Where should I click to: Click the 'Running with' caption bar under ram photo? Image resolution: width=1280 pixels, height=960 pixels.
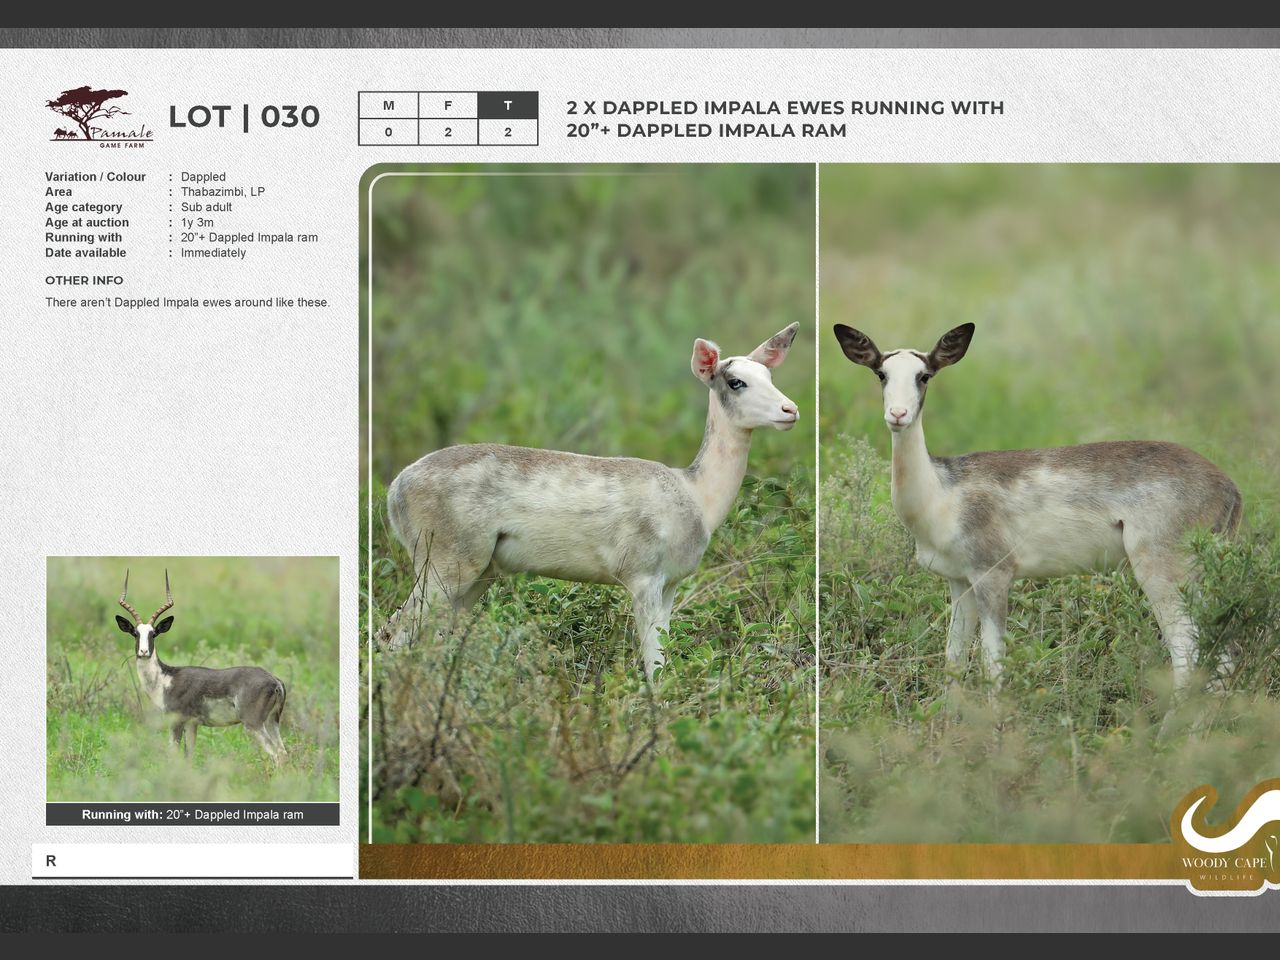coord(192,814)
